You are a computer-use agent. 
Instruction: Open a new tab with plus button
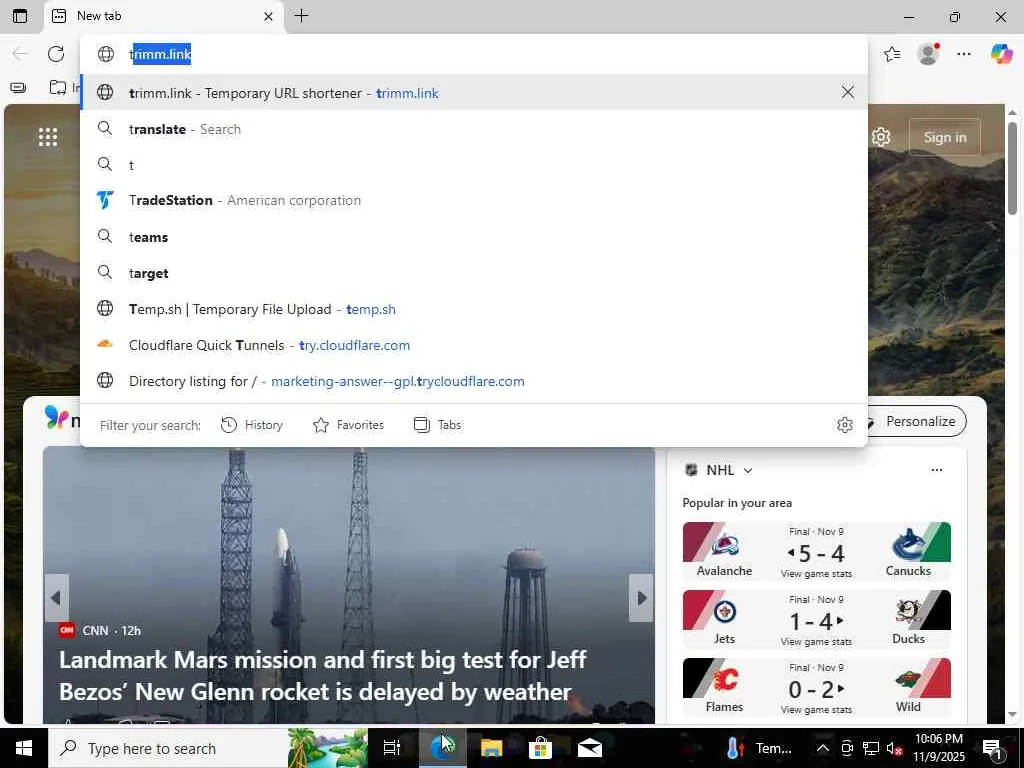click(x=301, y=16)
